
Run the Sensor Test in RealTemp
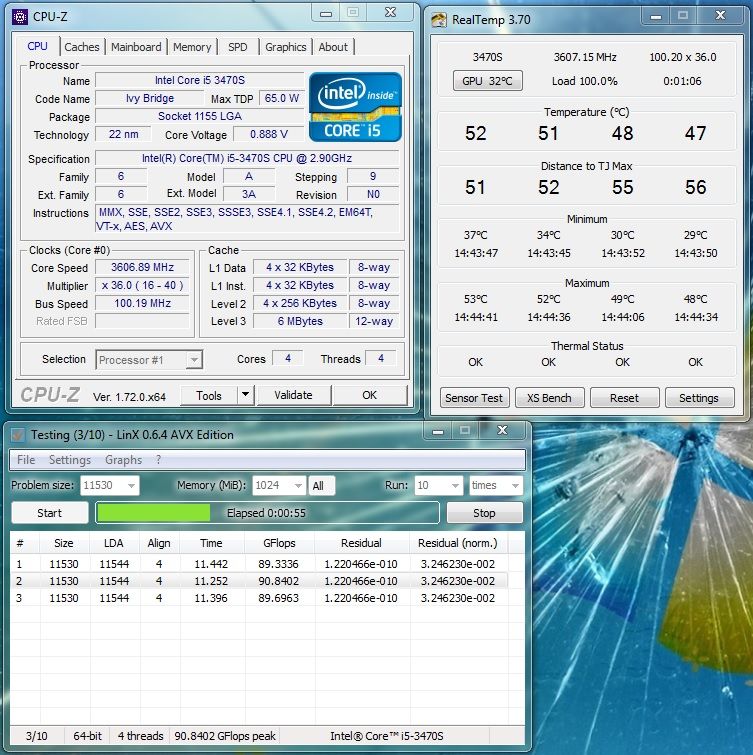(474, 398)
